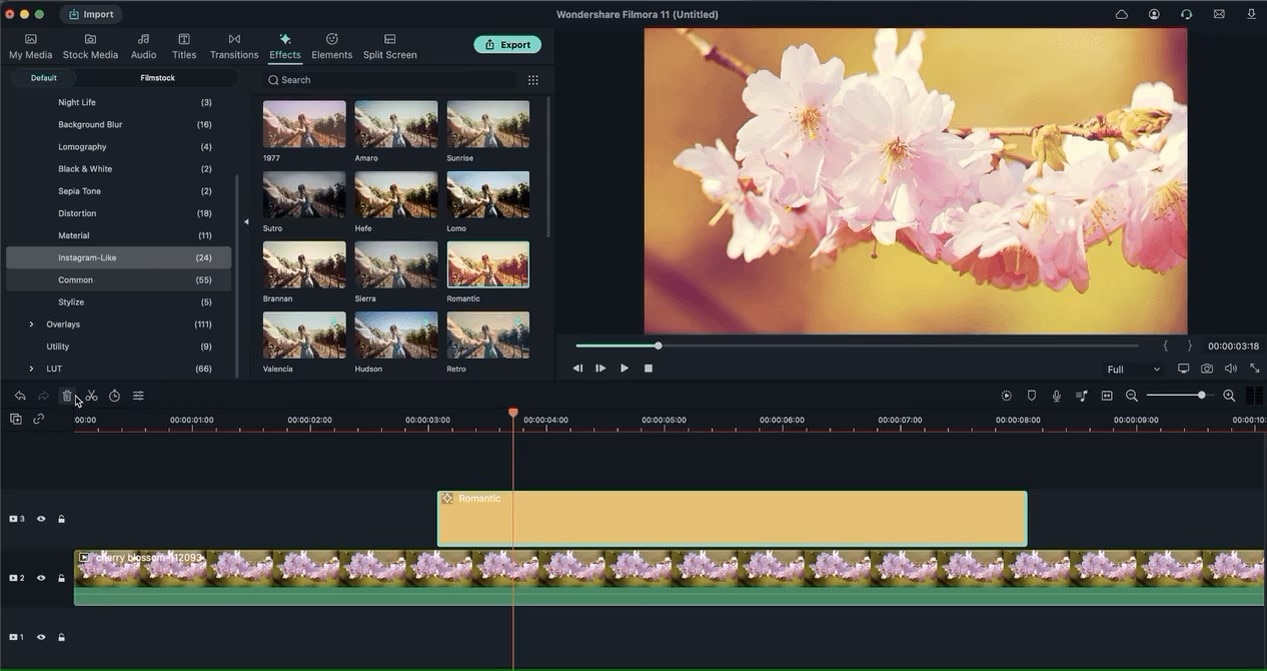
Task: Click the Zoom in magnifier icon
Action: (x=1229, y=396)
